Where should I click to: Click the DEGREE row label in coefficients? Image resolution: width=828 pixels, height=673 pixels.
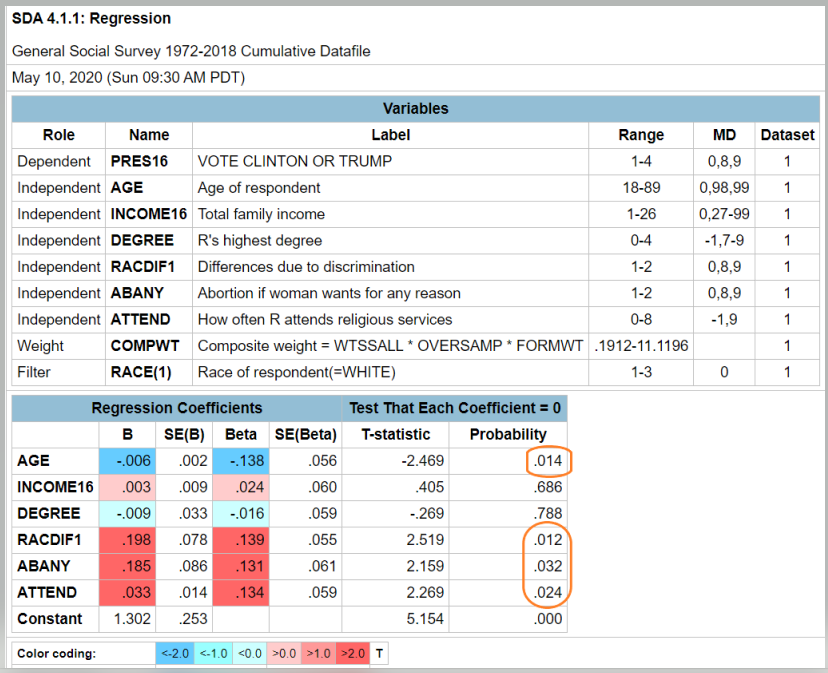[x=49, y=513]
